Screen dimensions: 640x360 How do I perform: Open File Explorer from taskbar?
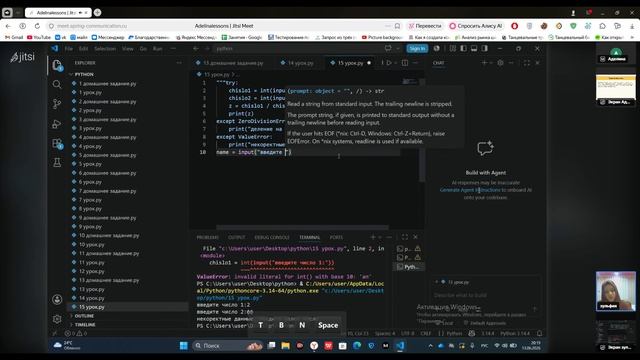(285, 346)
